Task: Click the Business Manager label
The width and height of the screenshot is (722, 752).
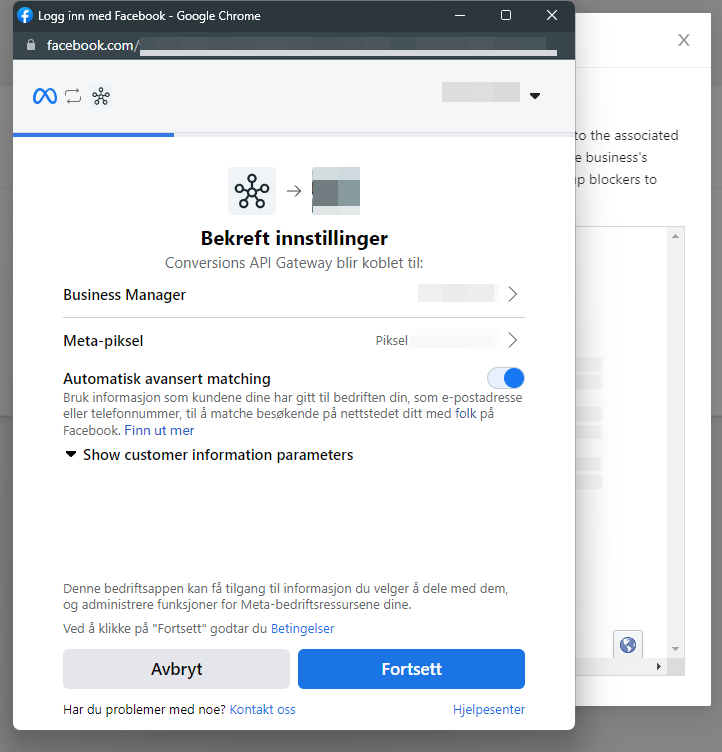Action: 124,294
